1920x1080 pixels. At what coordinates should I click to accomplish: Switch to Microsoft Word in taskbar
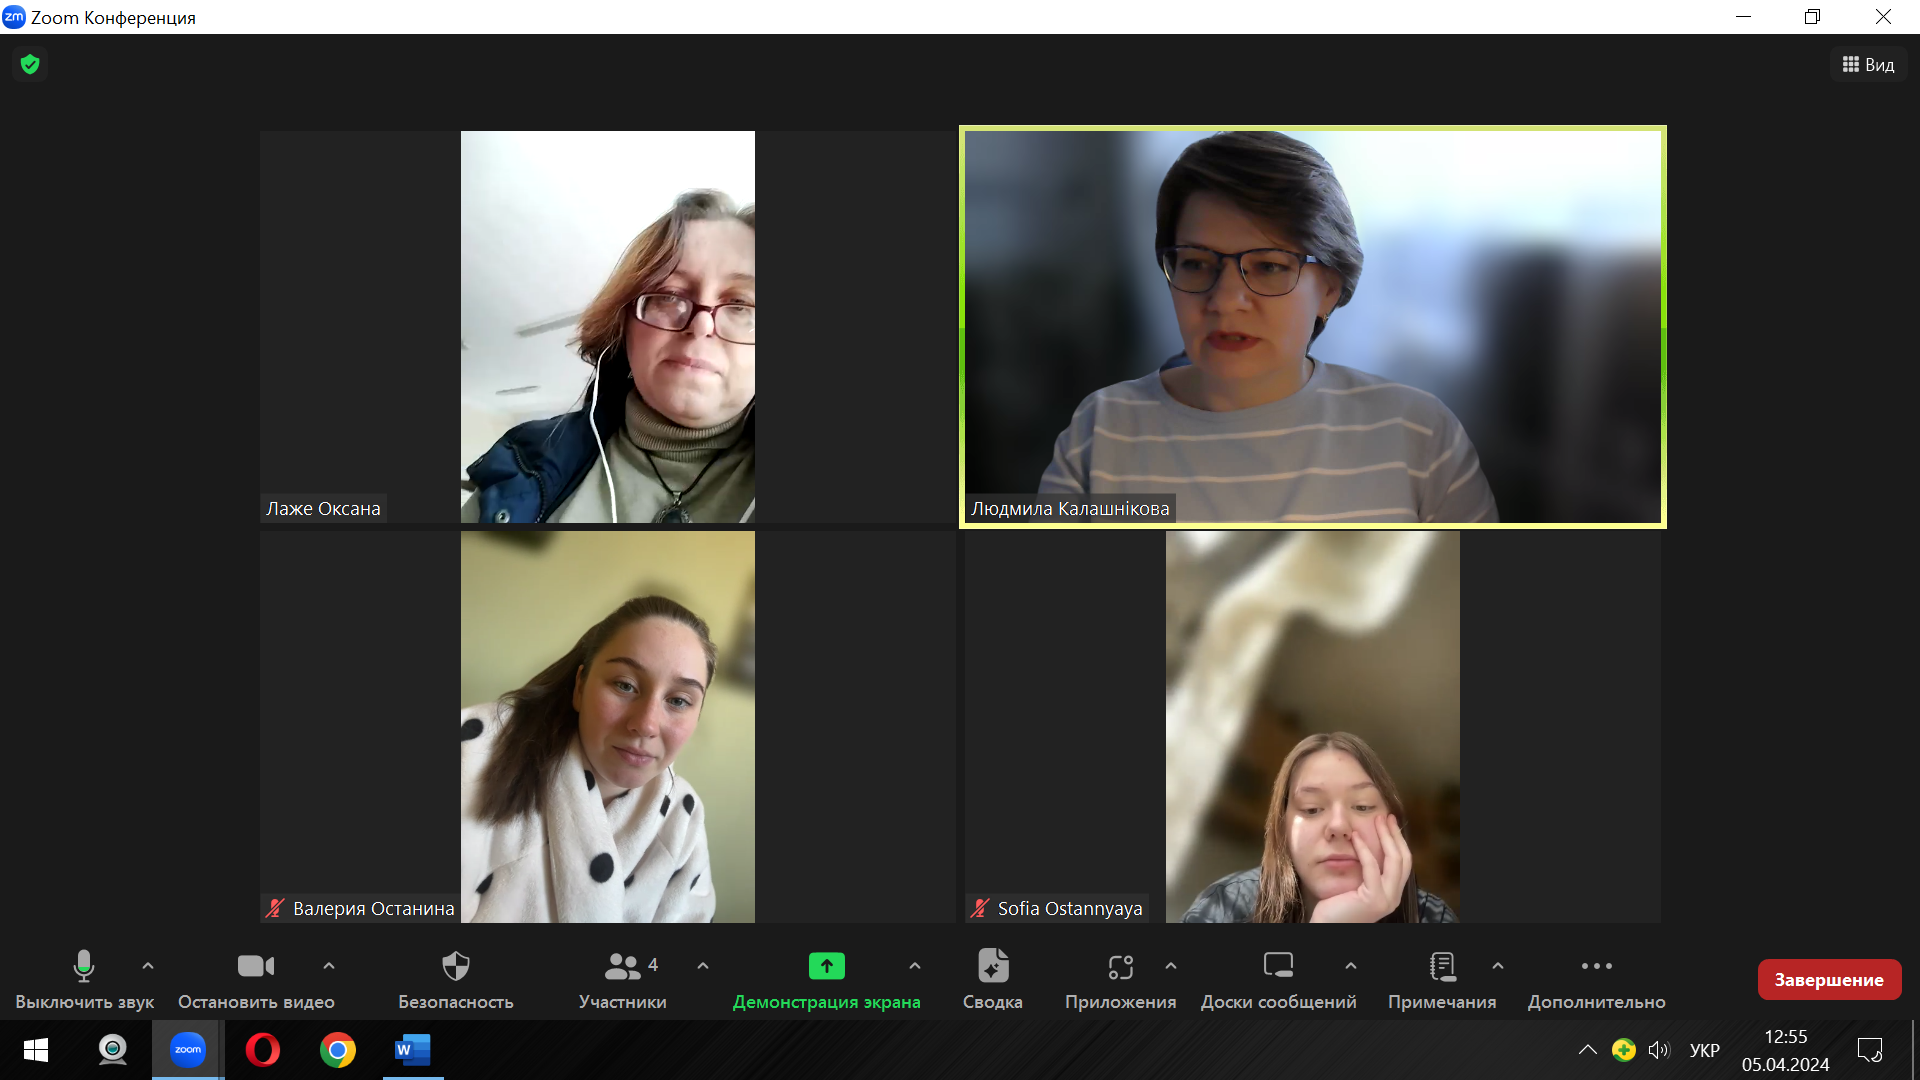[x=413, y=1050]
